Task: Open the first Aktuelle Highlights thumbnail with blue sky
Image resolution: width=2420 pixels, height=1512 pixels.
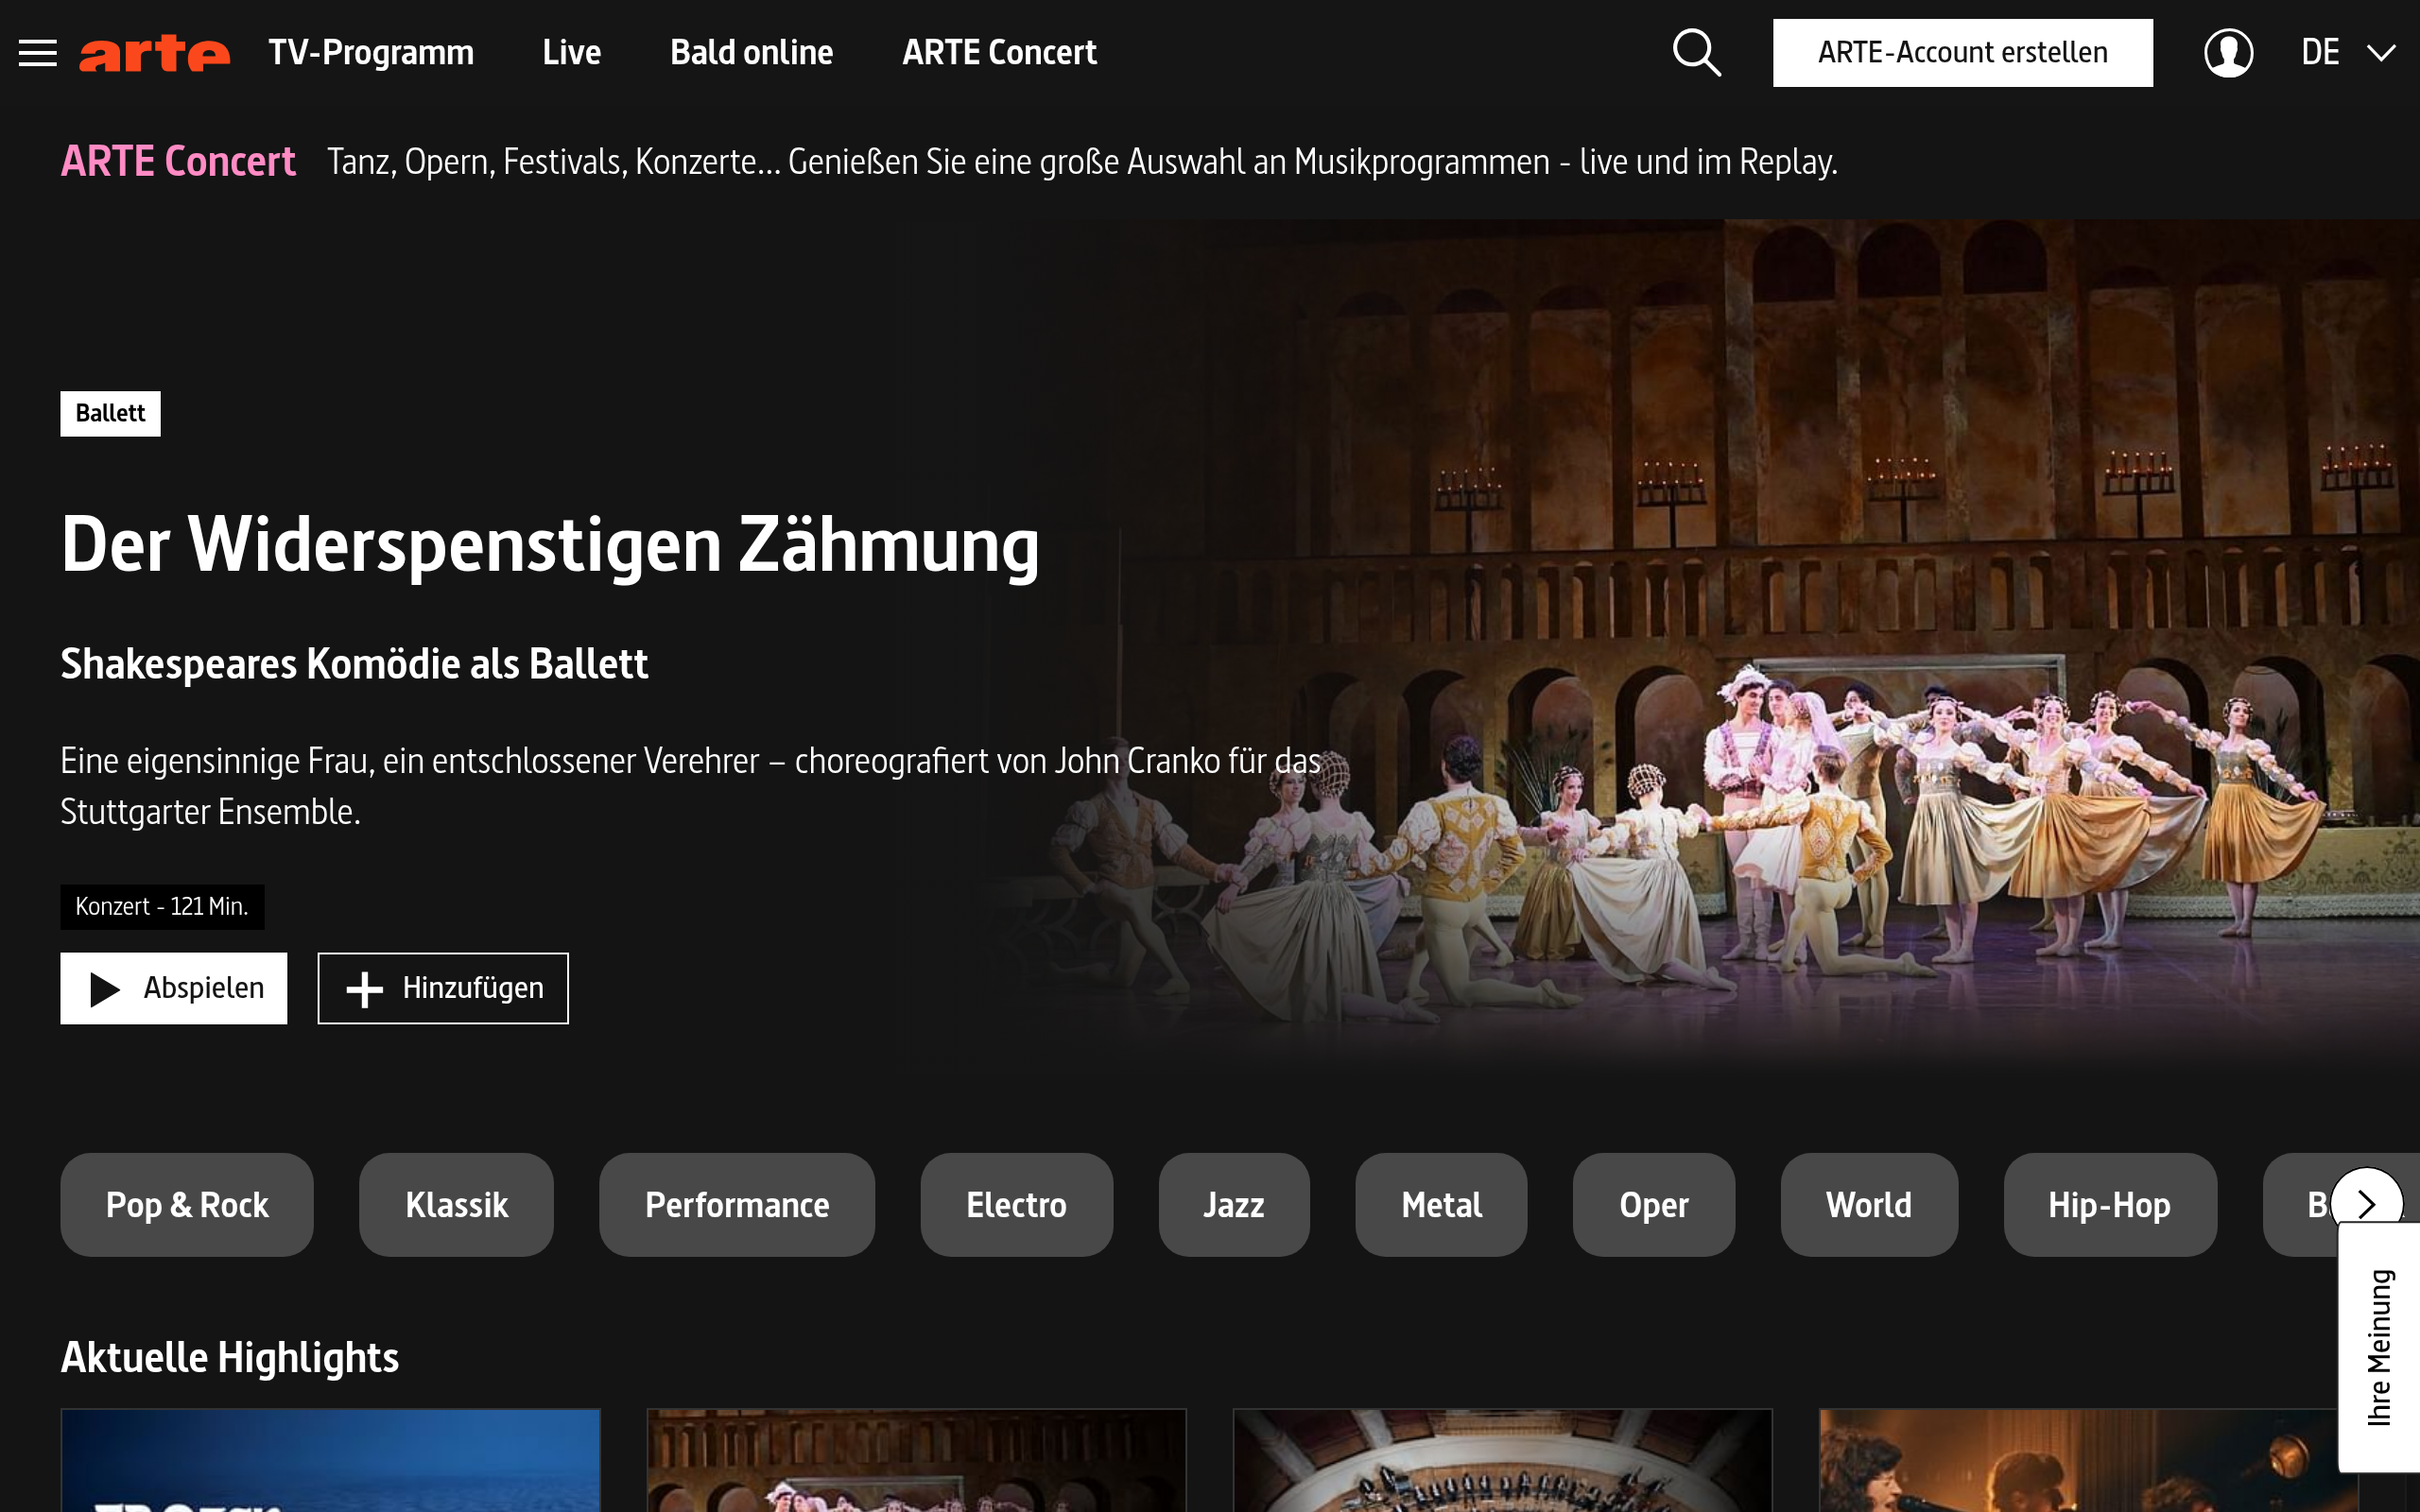Action: coord(331,1460)
